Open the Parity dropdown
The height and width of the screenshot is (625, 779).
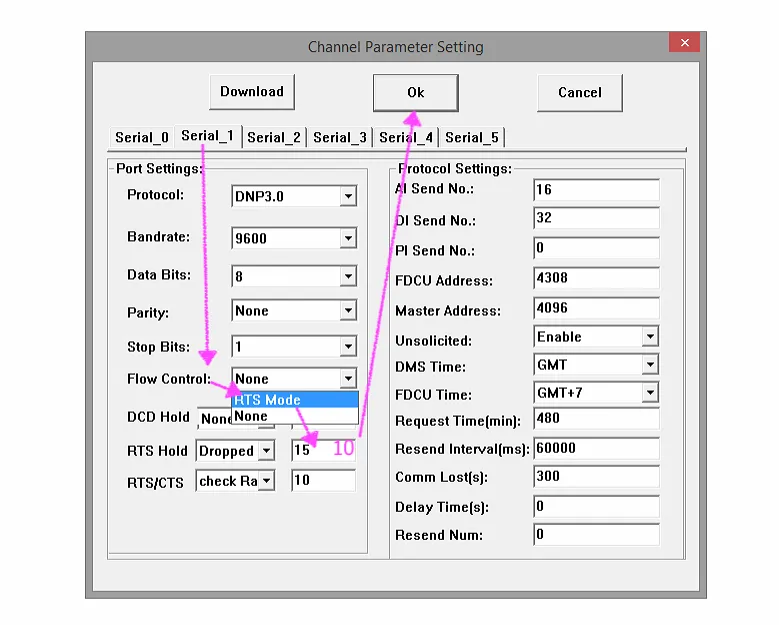click(348, 311)
